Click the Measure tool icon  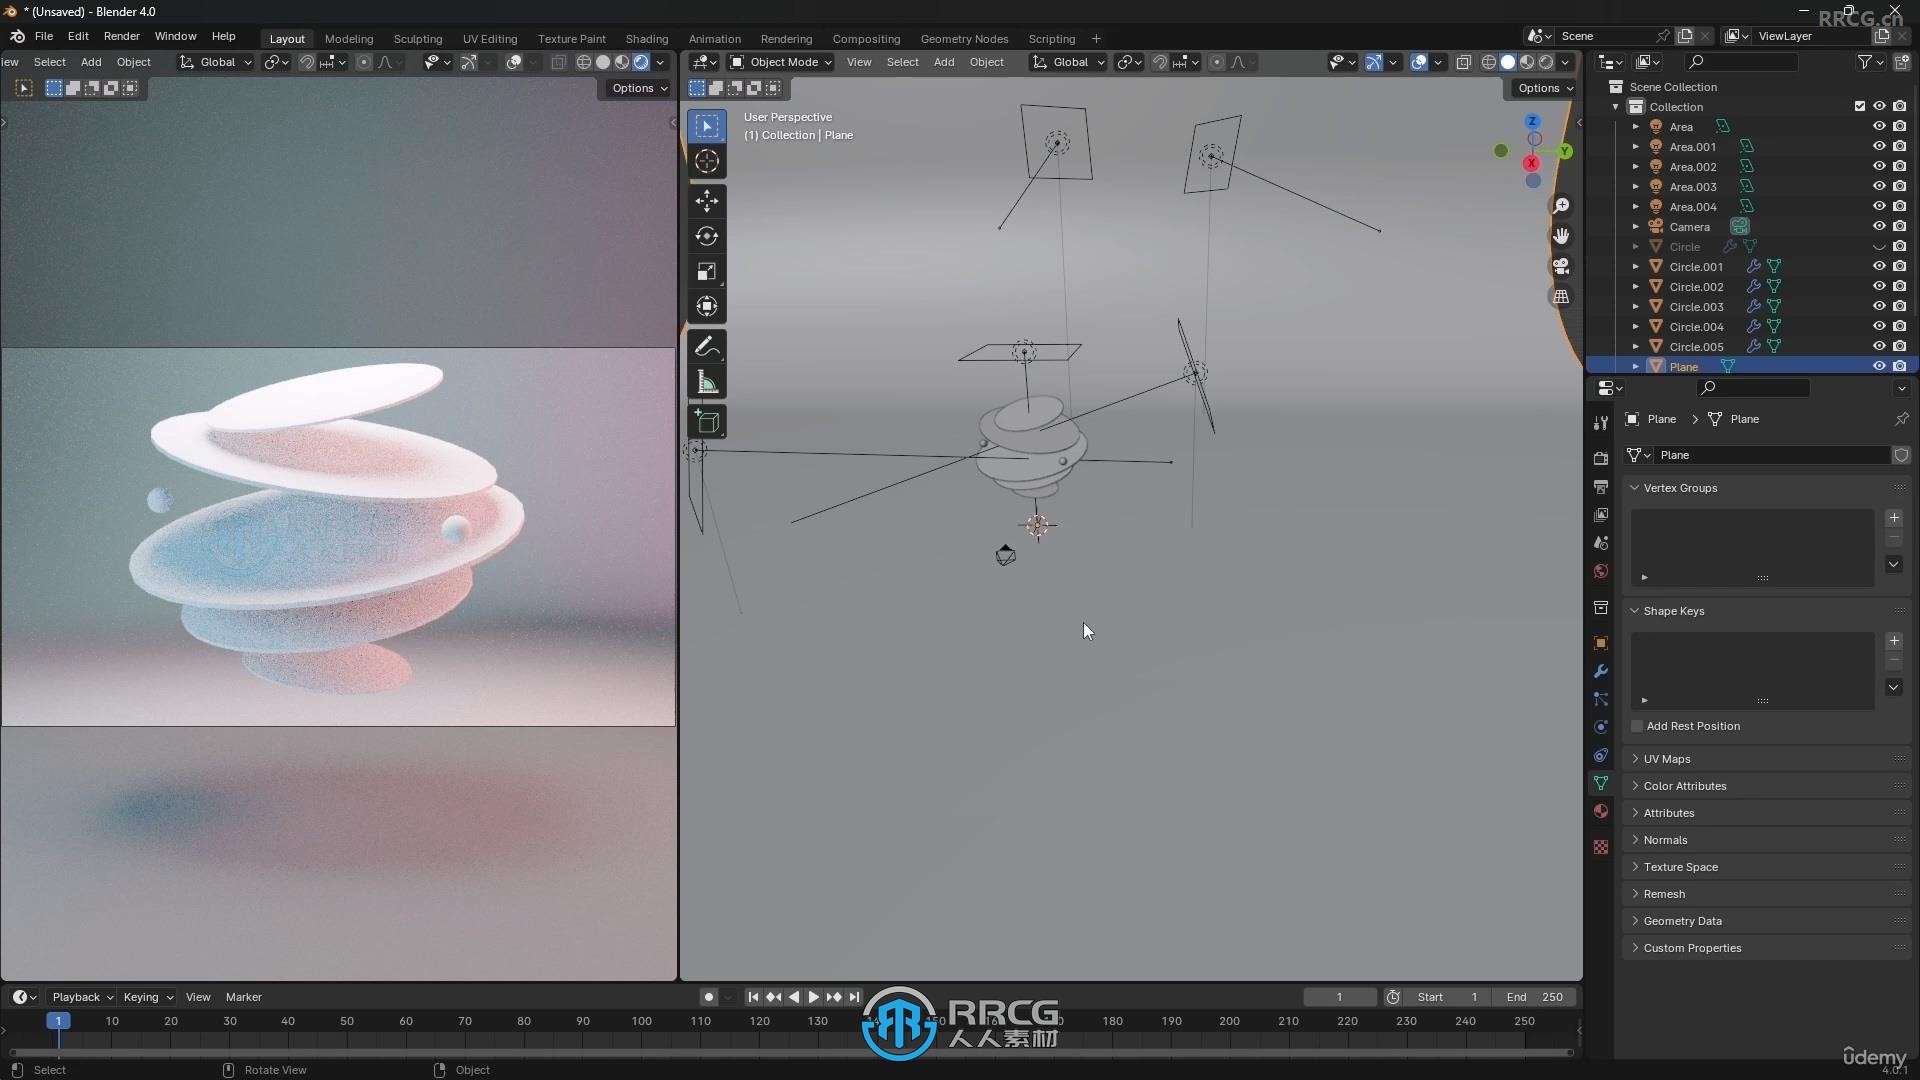point(708,382)
